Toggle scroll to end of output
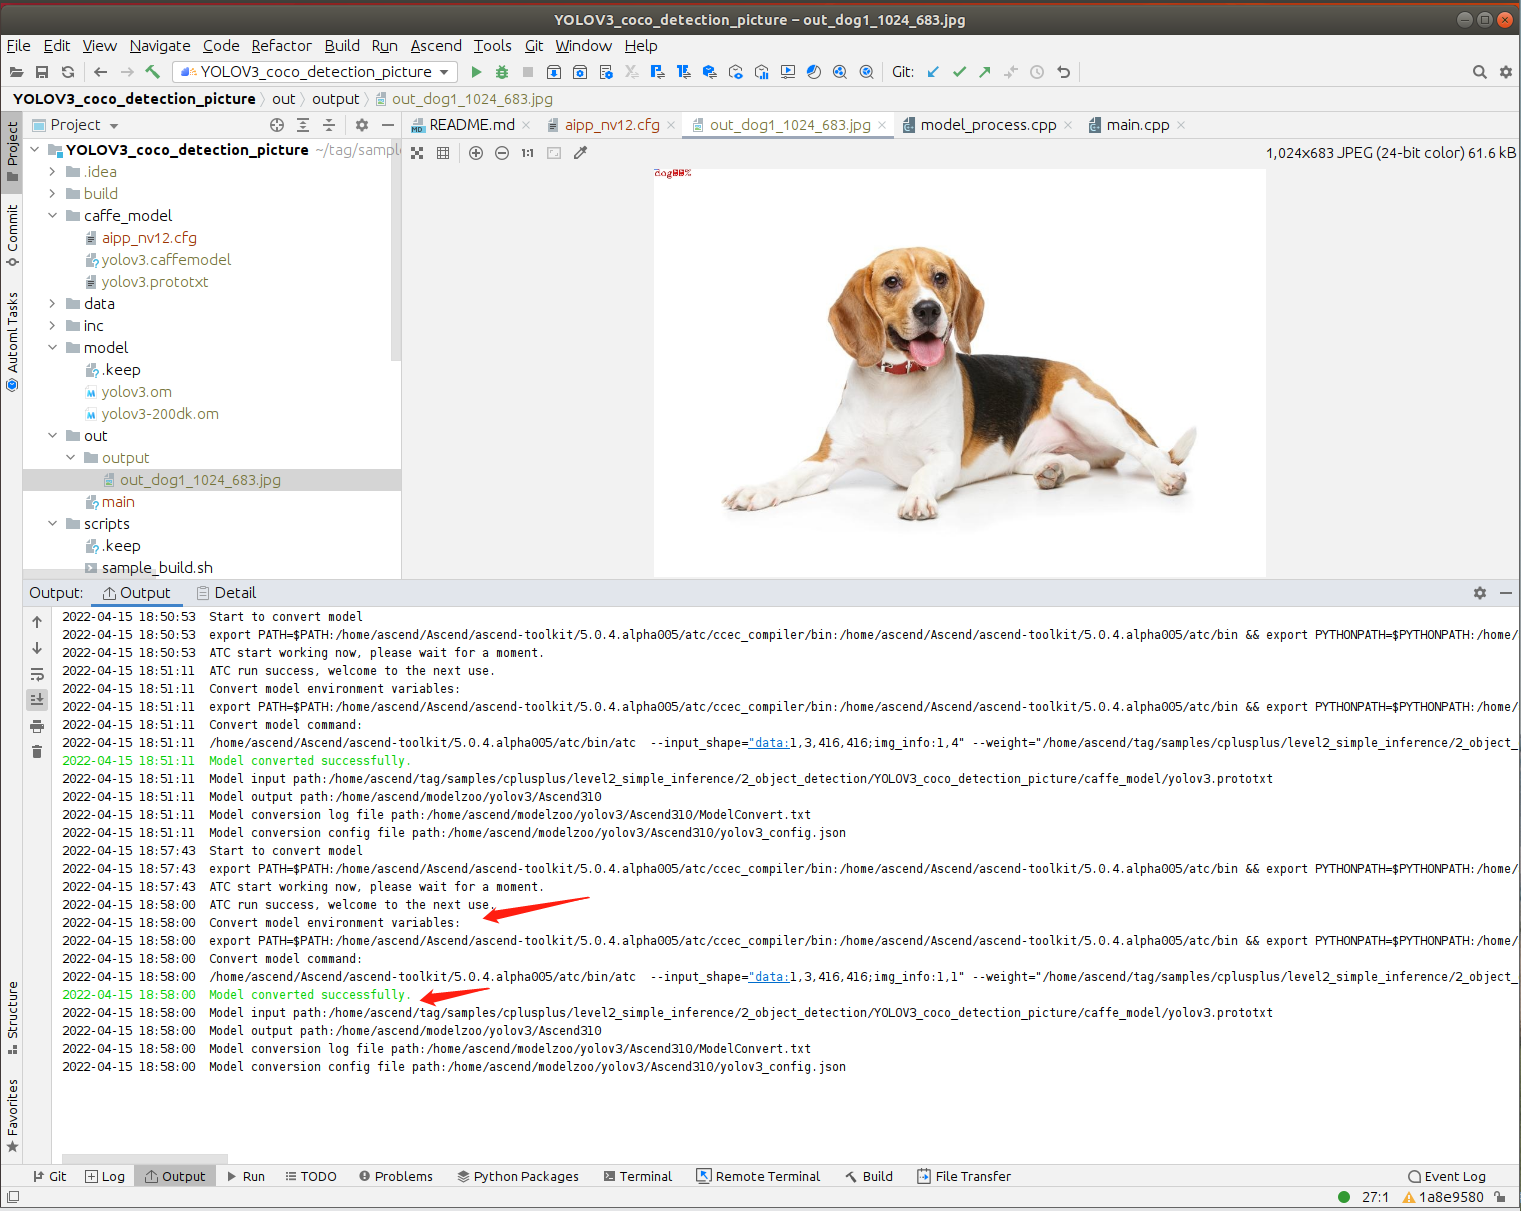1521x1211 pixels. coord(37,700)
